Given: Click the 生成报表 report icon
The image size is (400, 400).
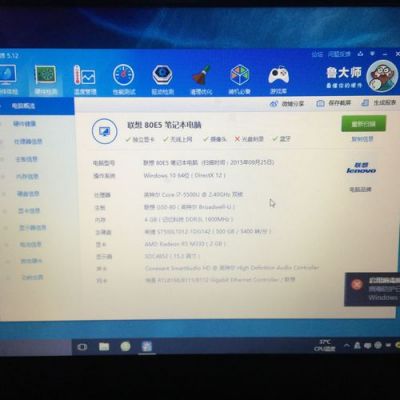Looking at the screenshot, I should (x=365, y=103).
